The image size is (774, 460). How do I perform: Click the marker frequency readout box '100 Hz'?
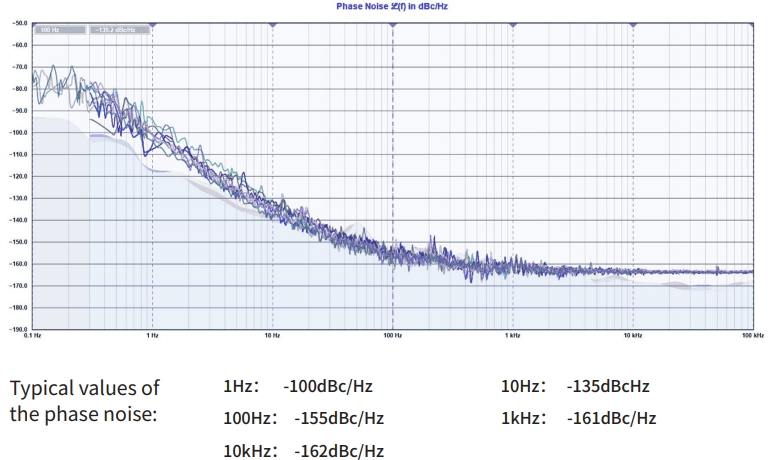coord(59,30)
